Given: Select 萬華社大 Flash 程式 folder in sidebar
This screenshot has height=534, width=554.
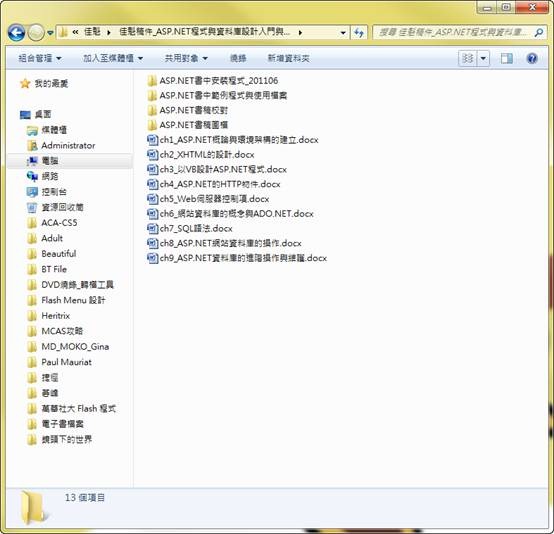Looking at the screenshot, I should coord(71,409).
